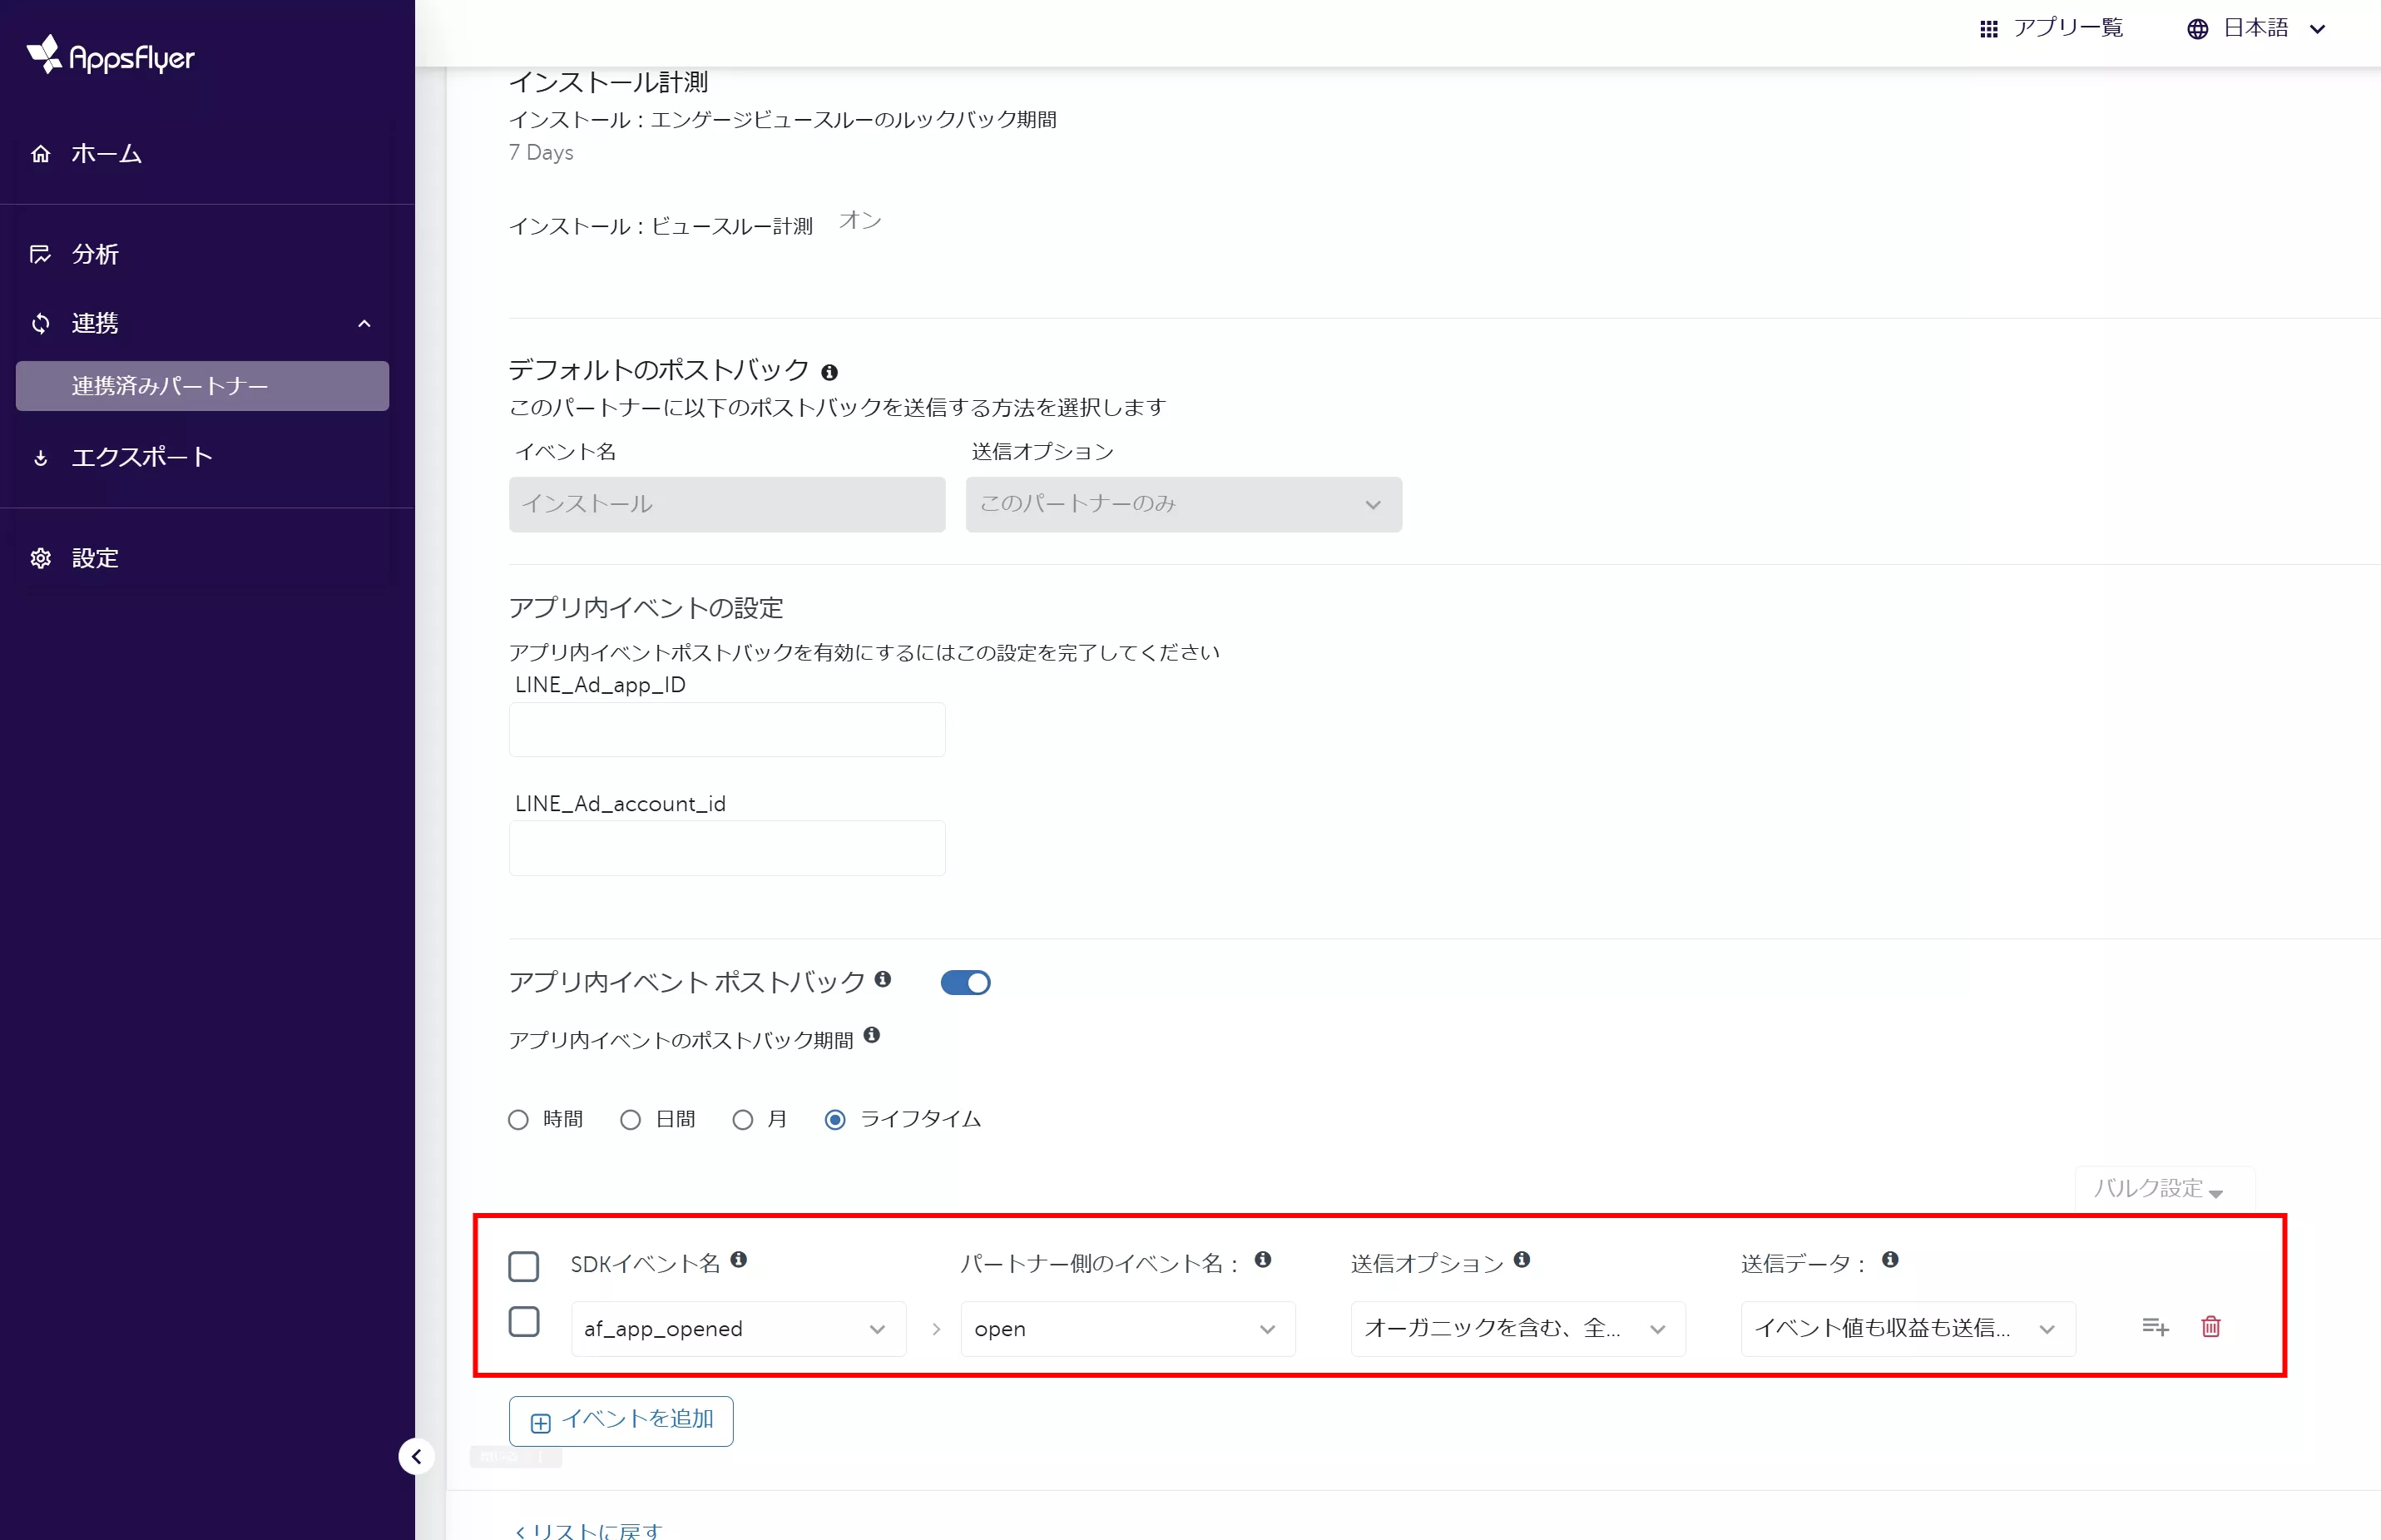Click info icon beside 送信データ label
2381x1540 pixels.
click(x=1889, y=1260)
